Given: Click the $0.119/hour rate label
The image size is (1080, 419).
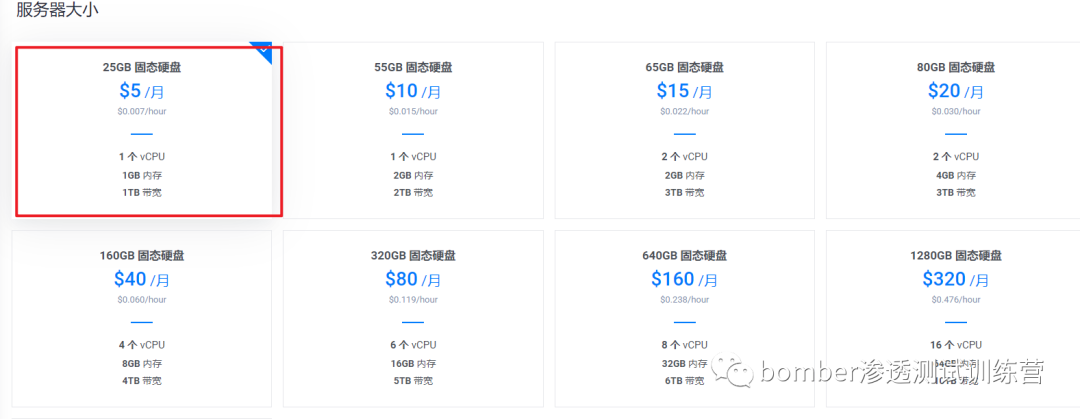Looking at the screenshot, I should point(413,299).
